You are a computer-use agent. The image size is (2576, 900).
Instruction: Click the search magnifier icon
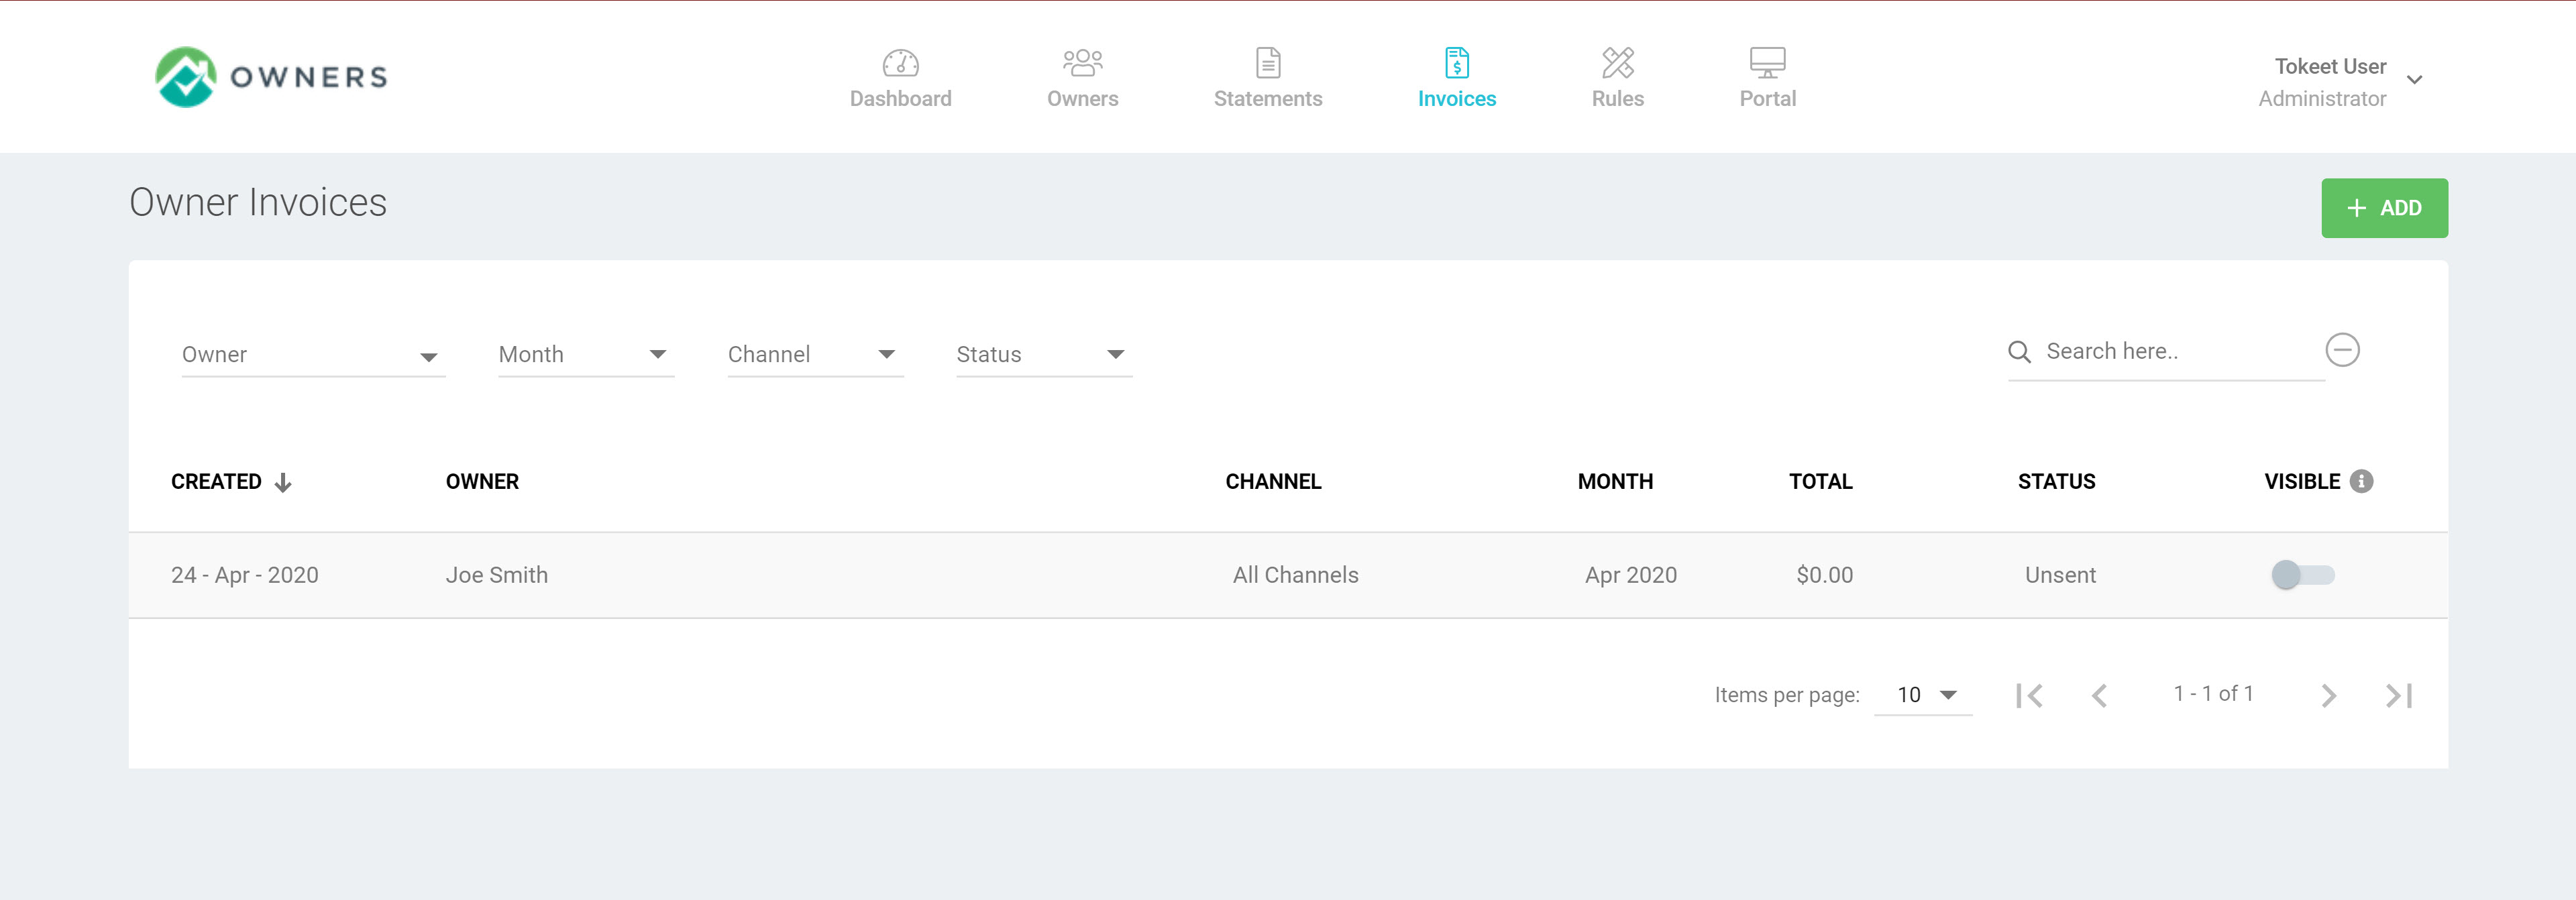[x=2019, y=352]
